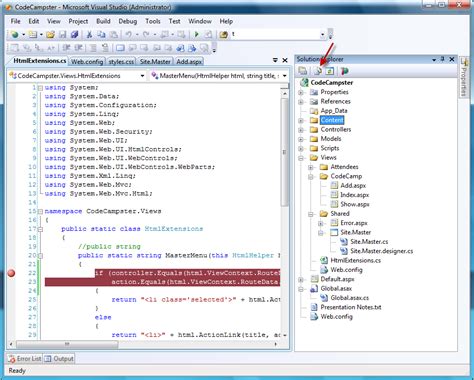Open the Output tab
474x380 pixels.
coord(59,359)
